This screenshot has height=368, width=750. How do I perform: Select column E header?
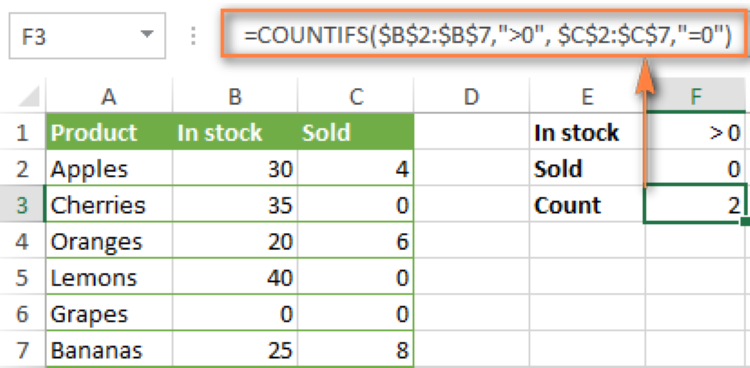click(587, 97)
